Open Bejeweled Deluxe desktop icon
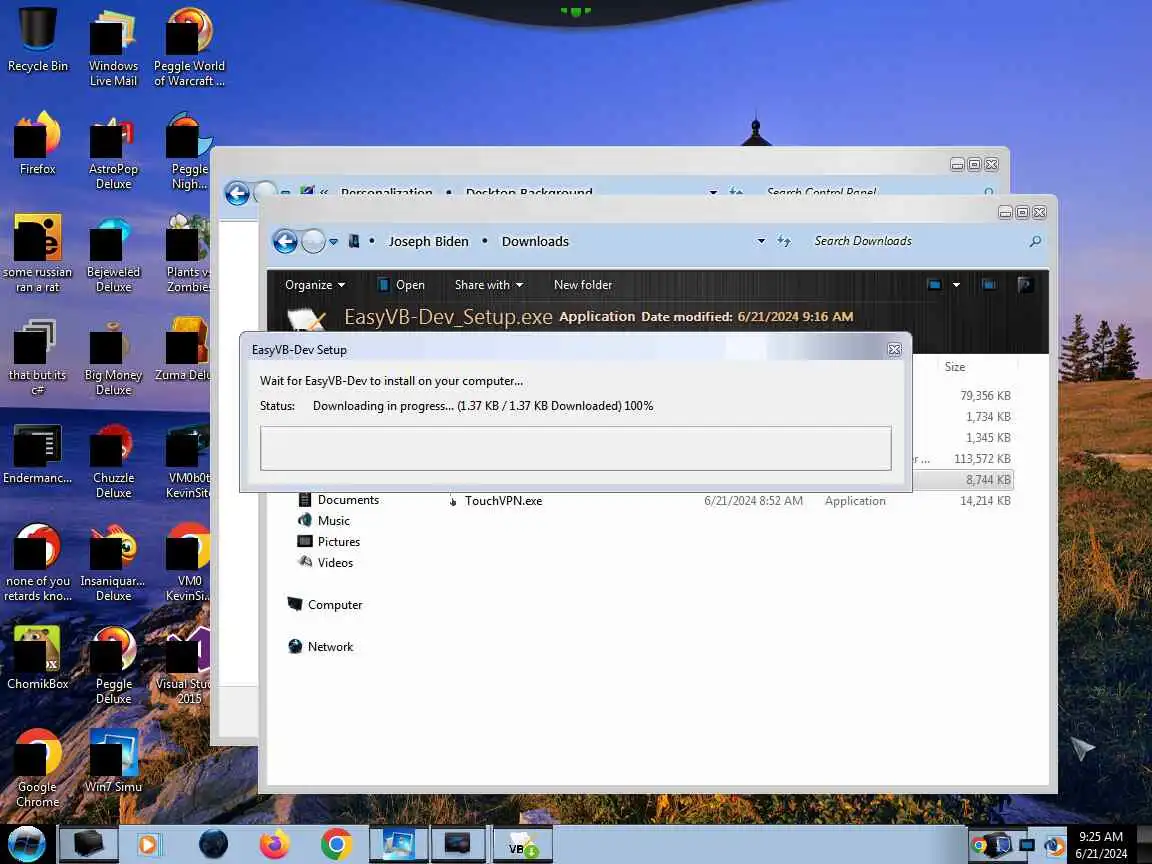Screen dimensions: 1152x864 coord(113,254)
